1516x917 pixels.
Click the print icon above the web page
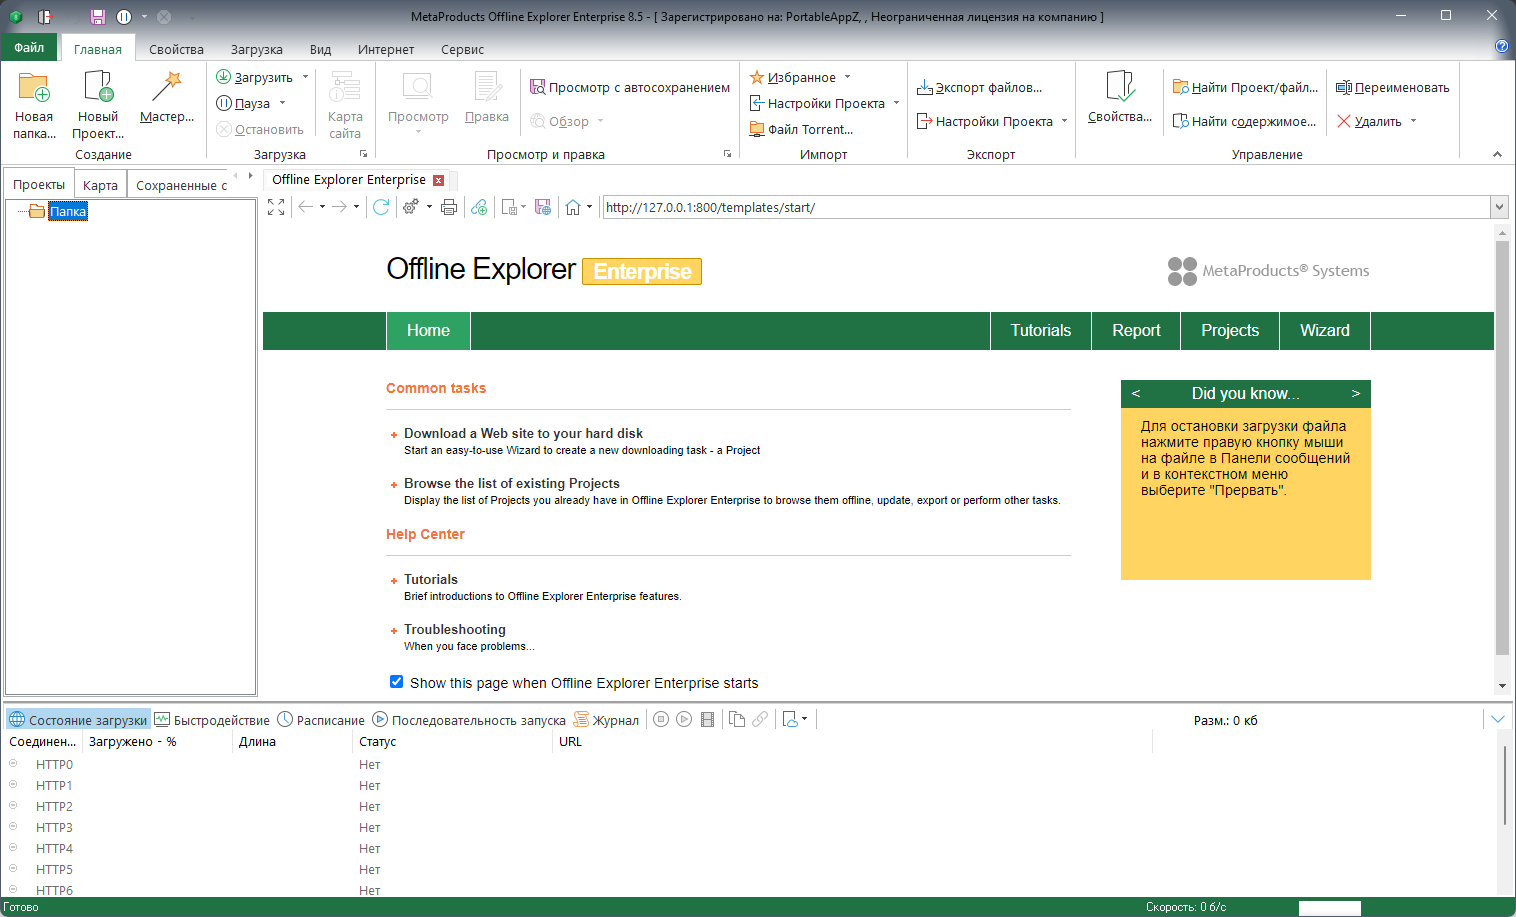(450, 207)
